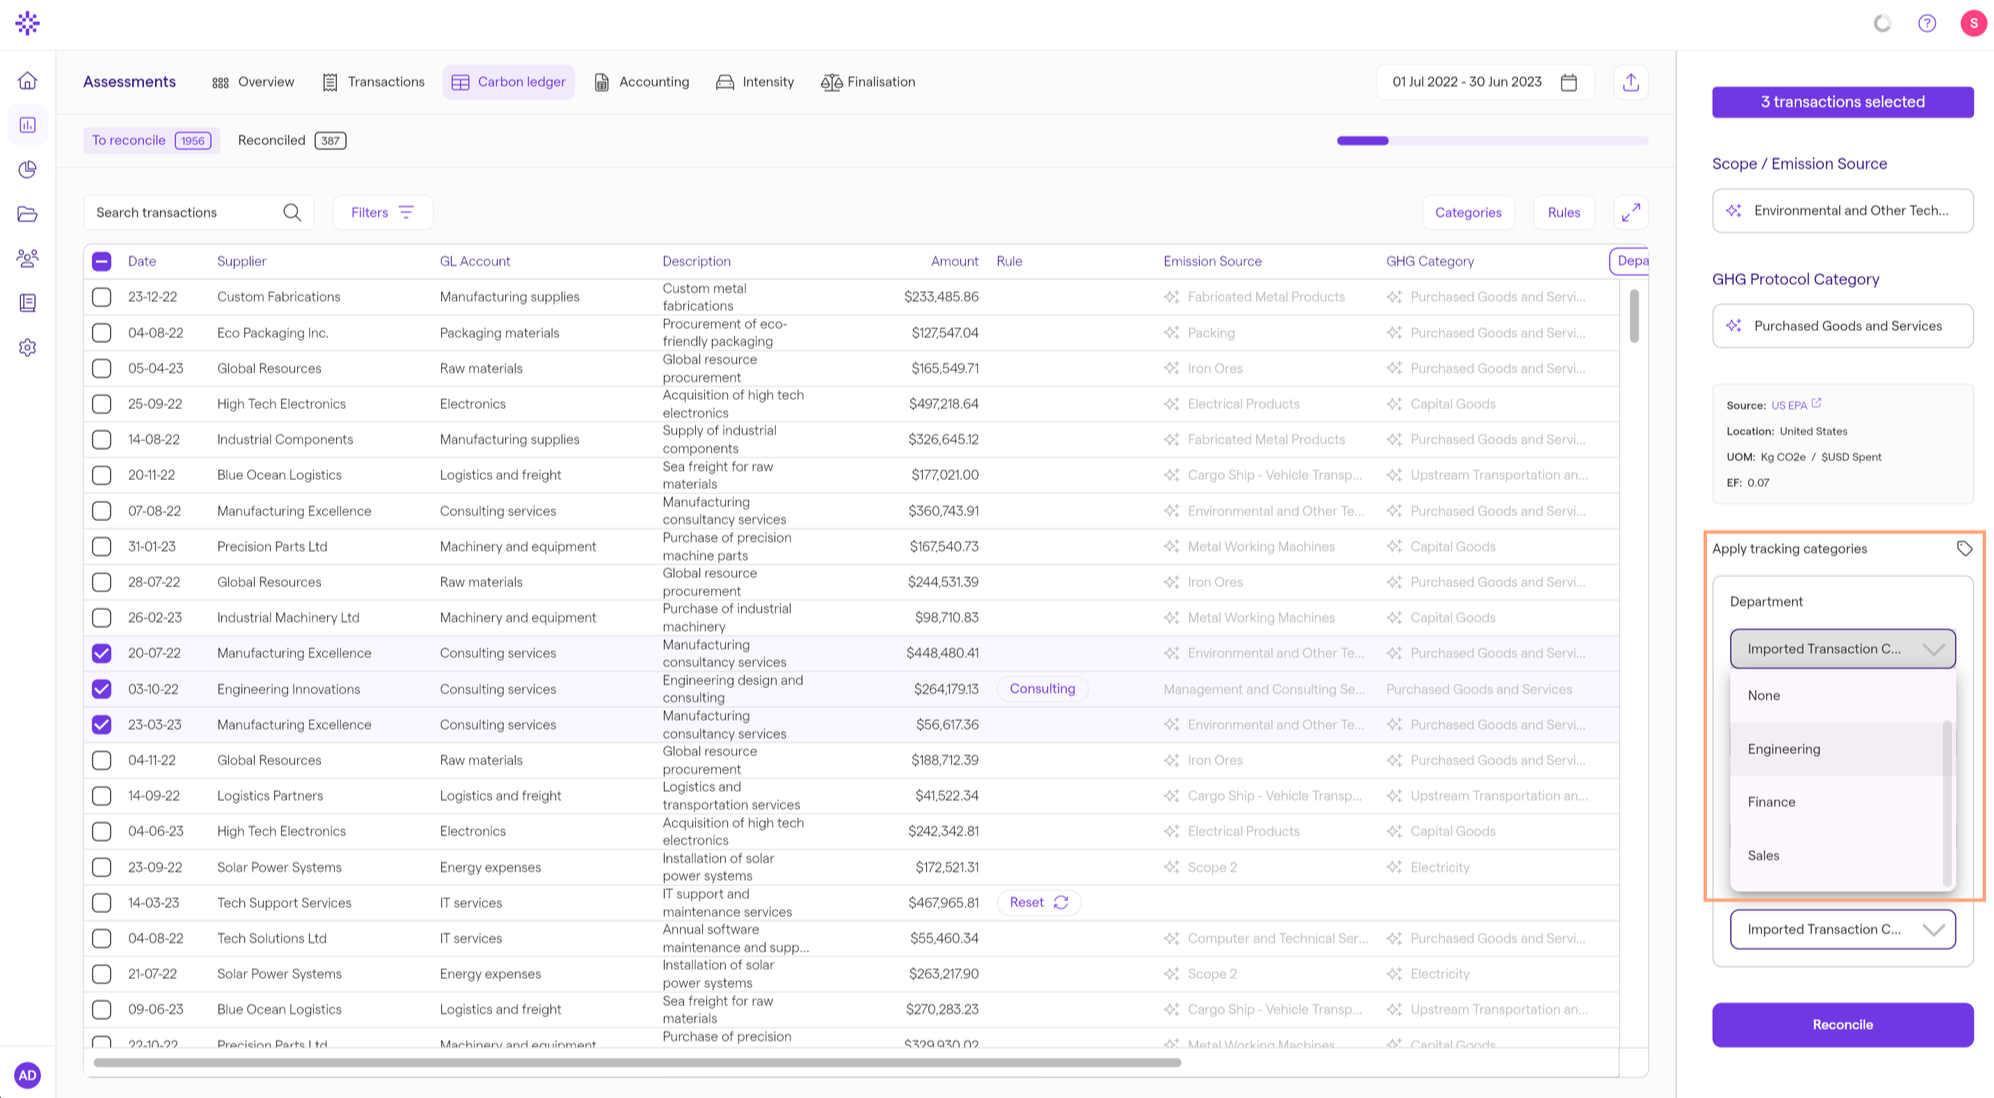Switch to the Intensity tab
Screen dimensions: 1994x1098
[755, 82]
